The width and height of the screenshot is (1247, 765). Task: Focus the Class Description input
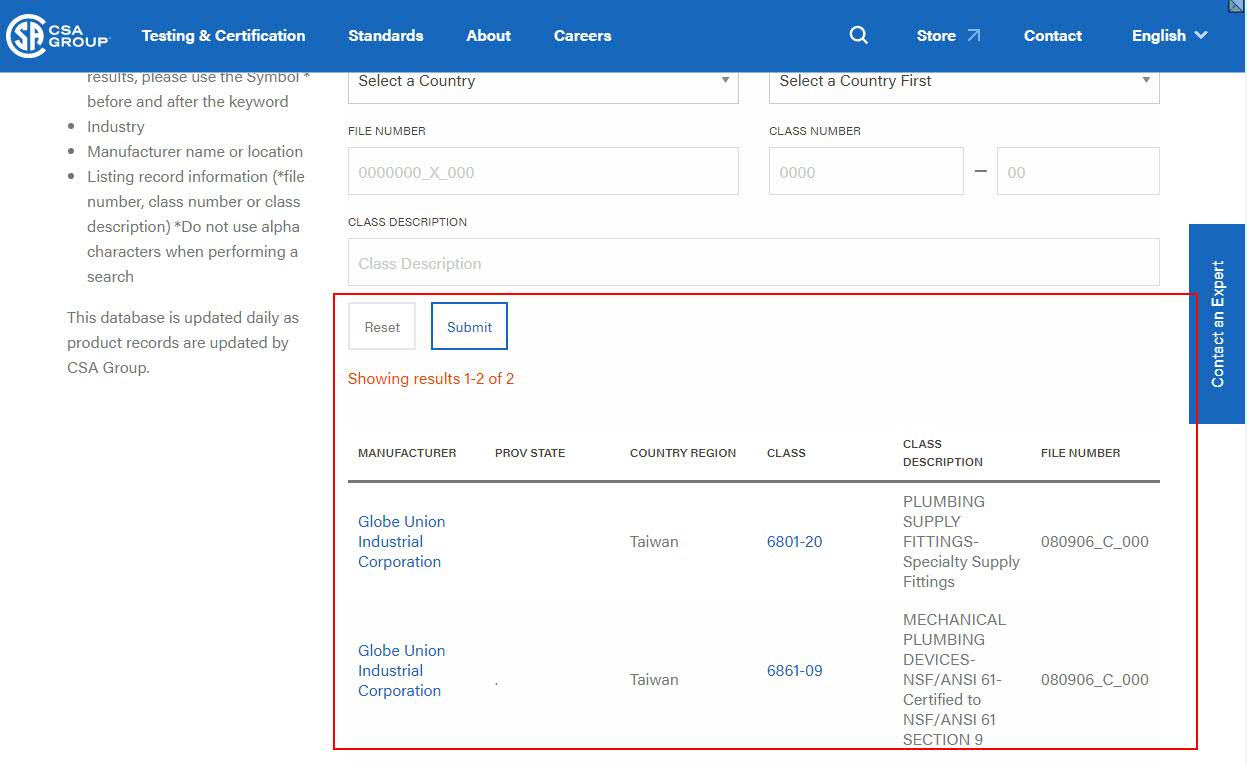click(x=752, y=263)
